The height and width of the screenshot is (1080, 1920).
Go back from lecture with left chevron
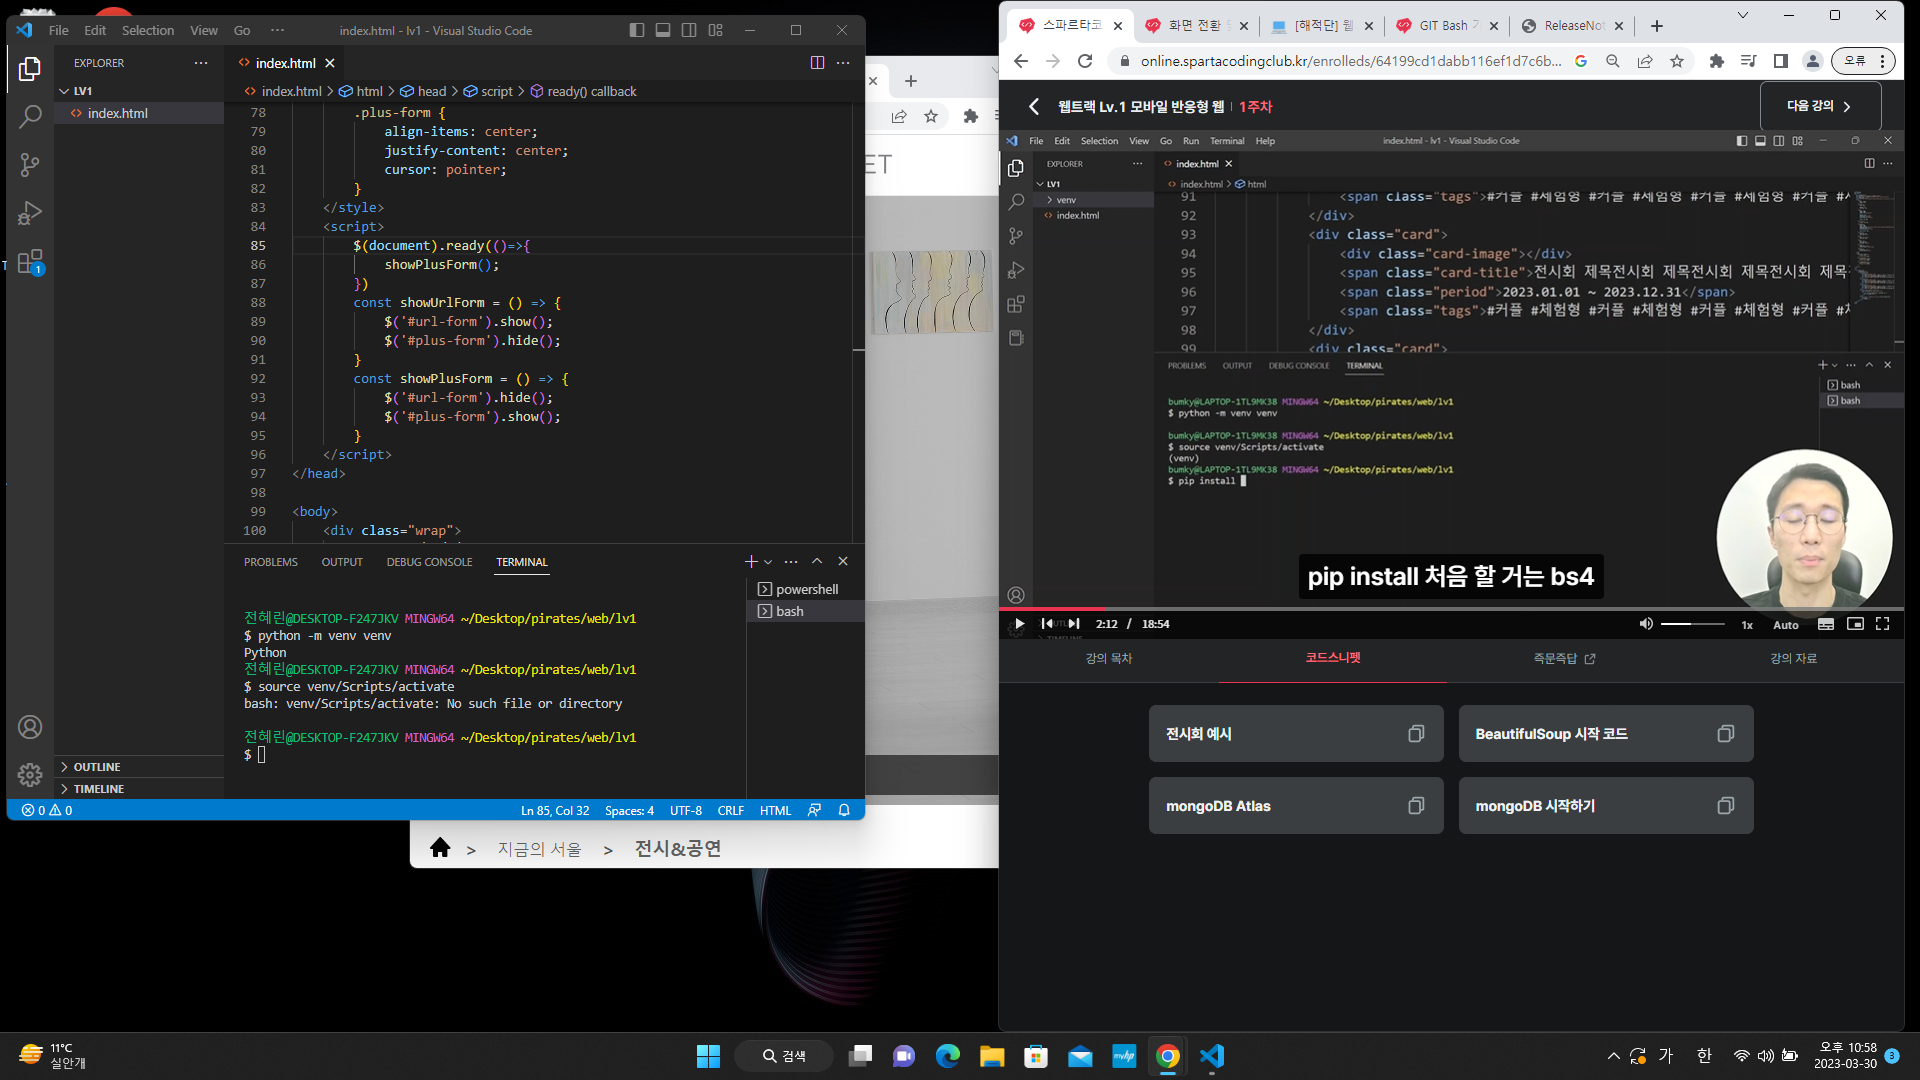(x=1034, y=106)
